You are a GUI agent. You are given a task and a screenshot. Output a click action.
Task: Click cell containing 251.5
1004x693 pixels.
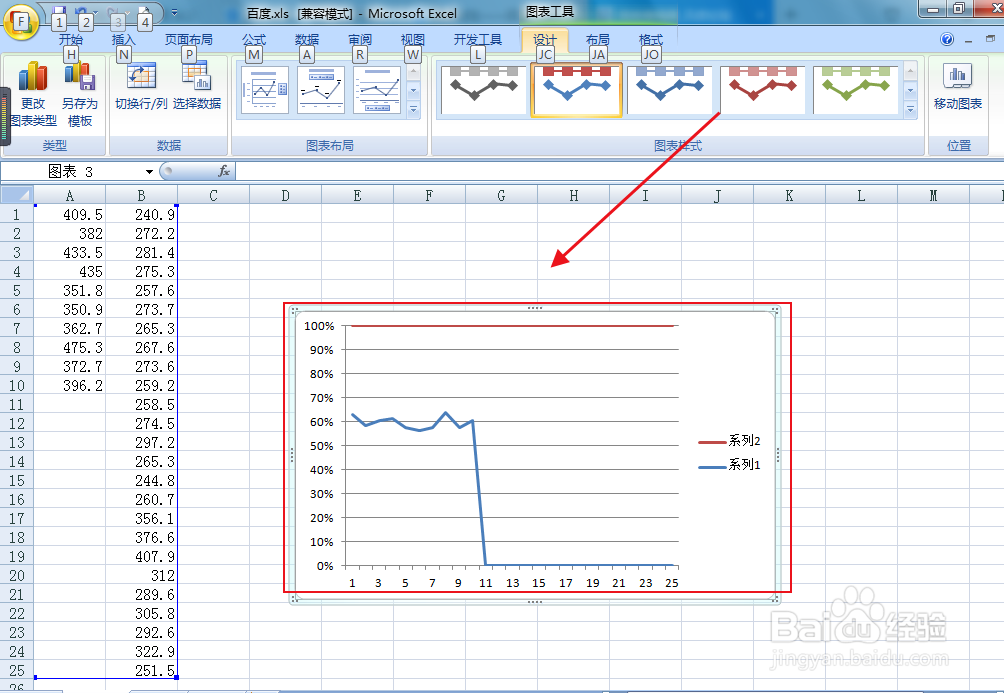[142, 671]
